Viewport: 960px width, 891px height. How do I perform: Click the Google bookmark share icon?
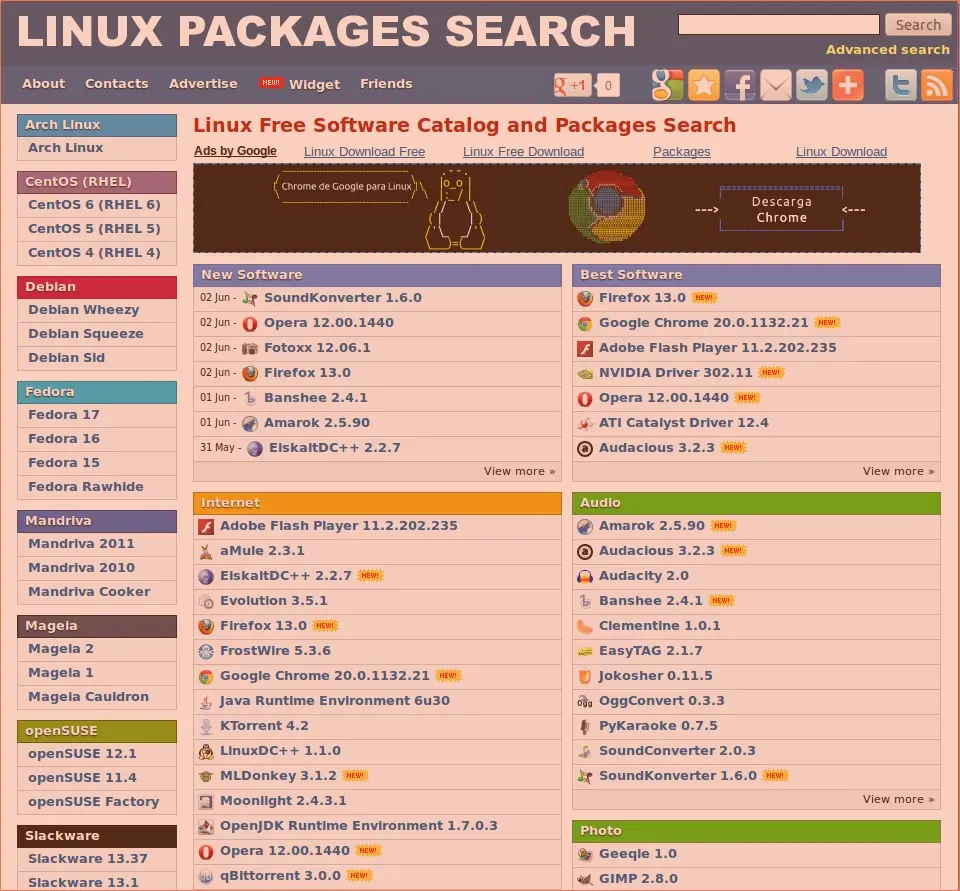click(667, 85)
